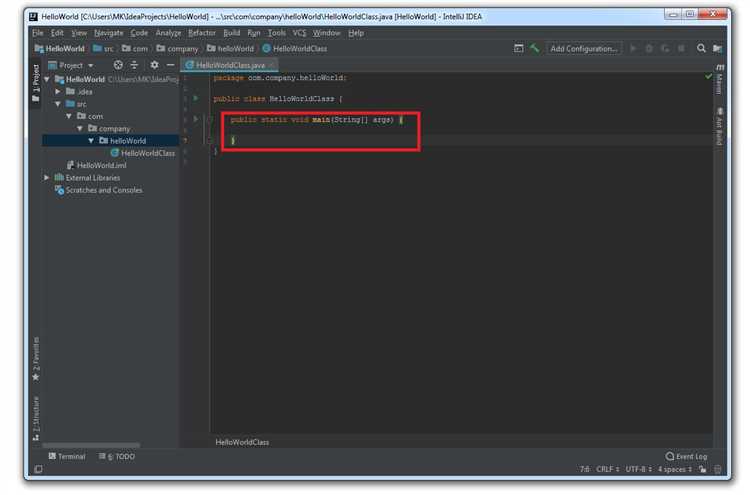
Task: Open the Event Log
Action: point(686,456)
